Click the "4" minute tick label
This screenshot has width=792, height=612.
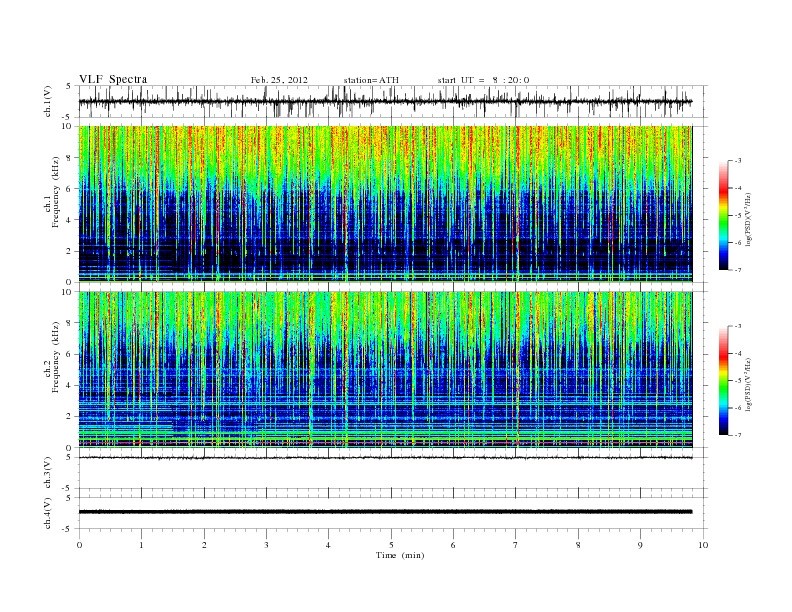328,545
